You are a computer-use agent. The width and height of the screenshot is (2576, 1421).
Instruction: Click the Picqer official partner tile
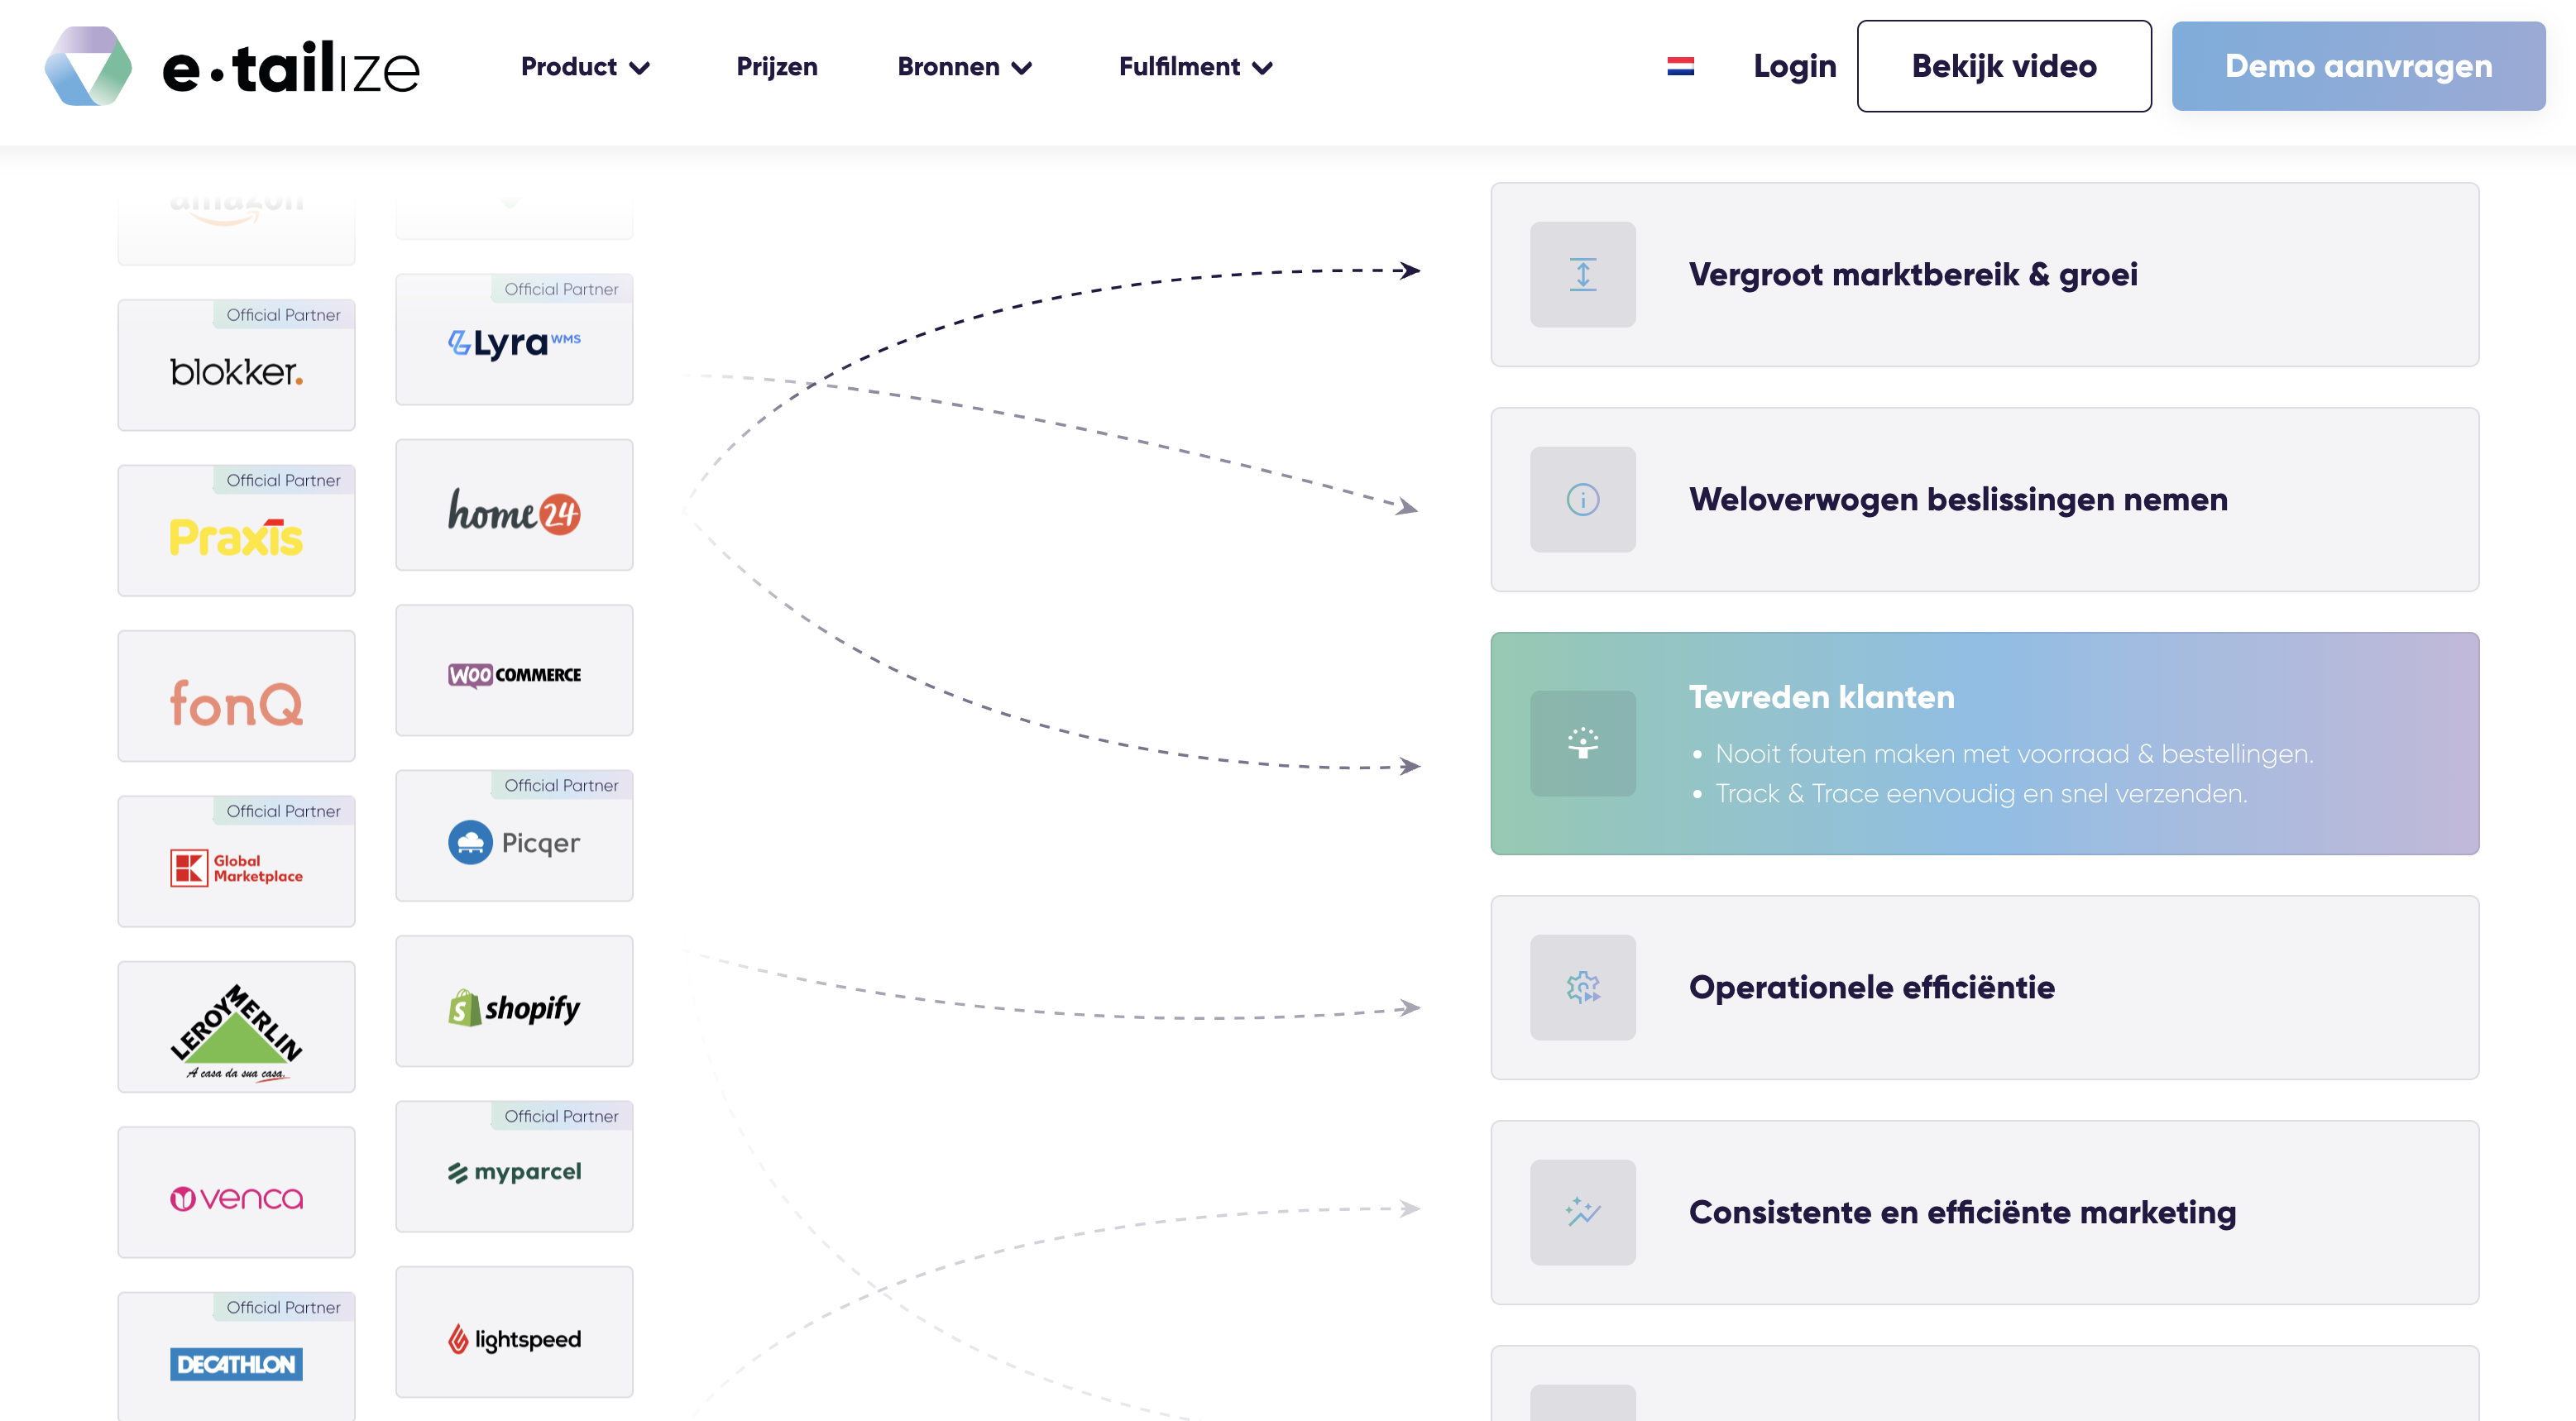click(x=514, y=836)
